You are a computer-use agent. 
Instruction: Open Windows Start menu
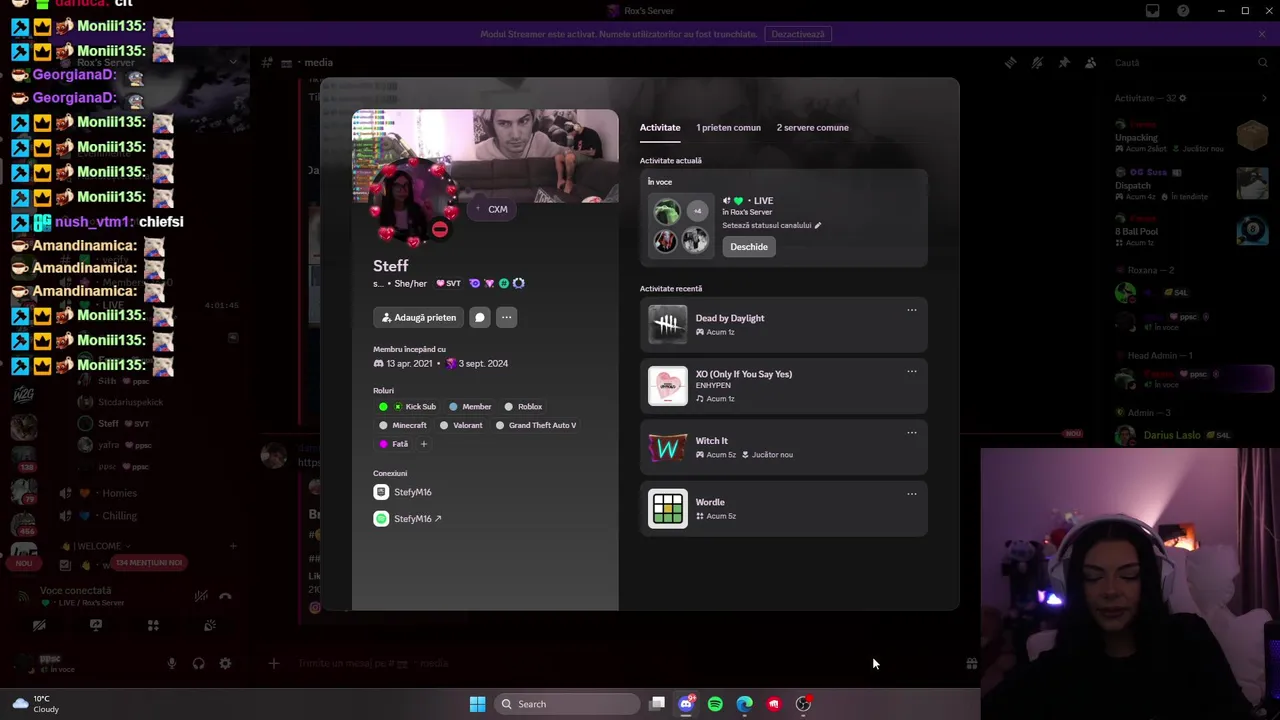477,704
